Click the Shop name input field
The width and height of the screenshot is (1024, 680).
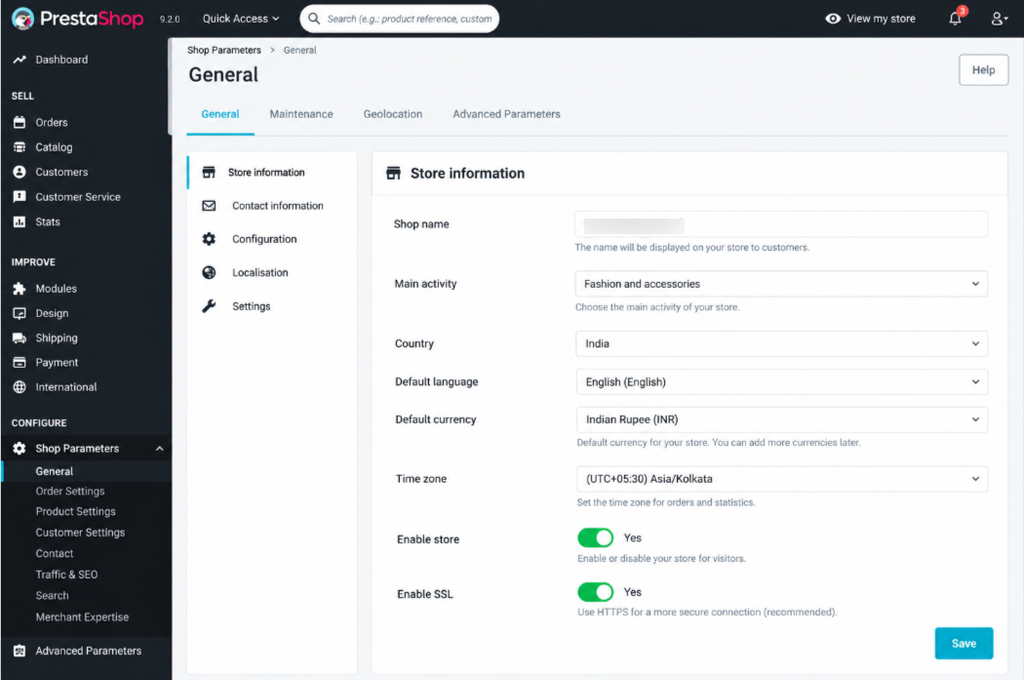click(x=781, y=224)
